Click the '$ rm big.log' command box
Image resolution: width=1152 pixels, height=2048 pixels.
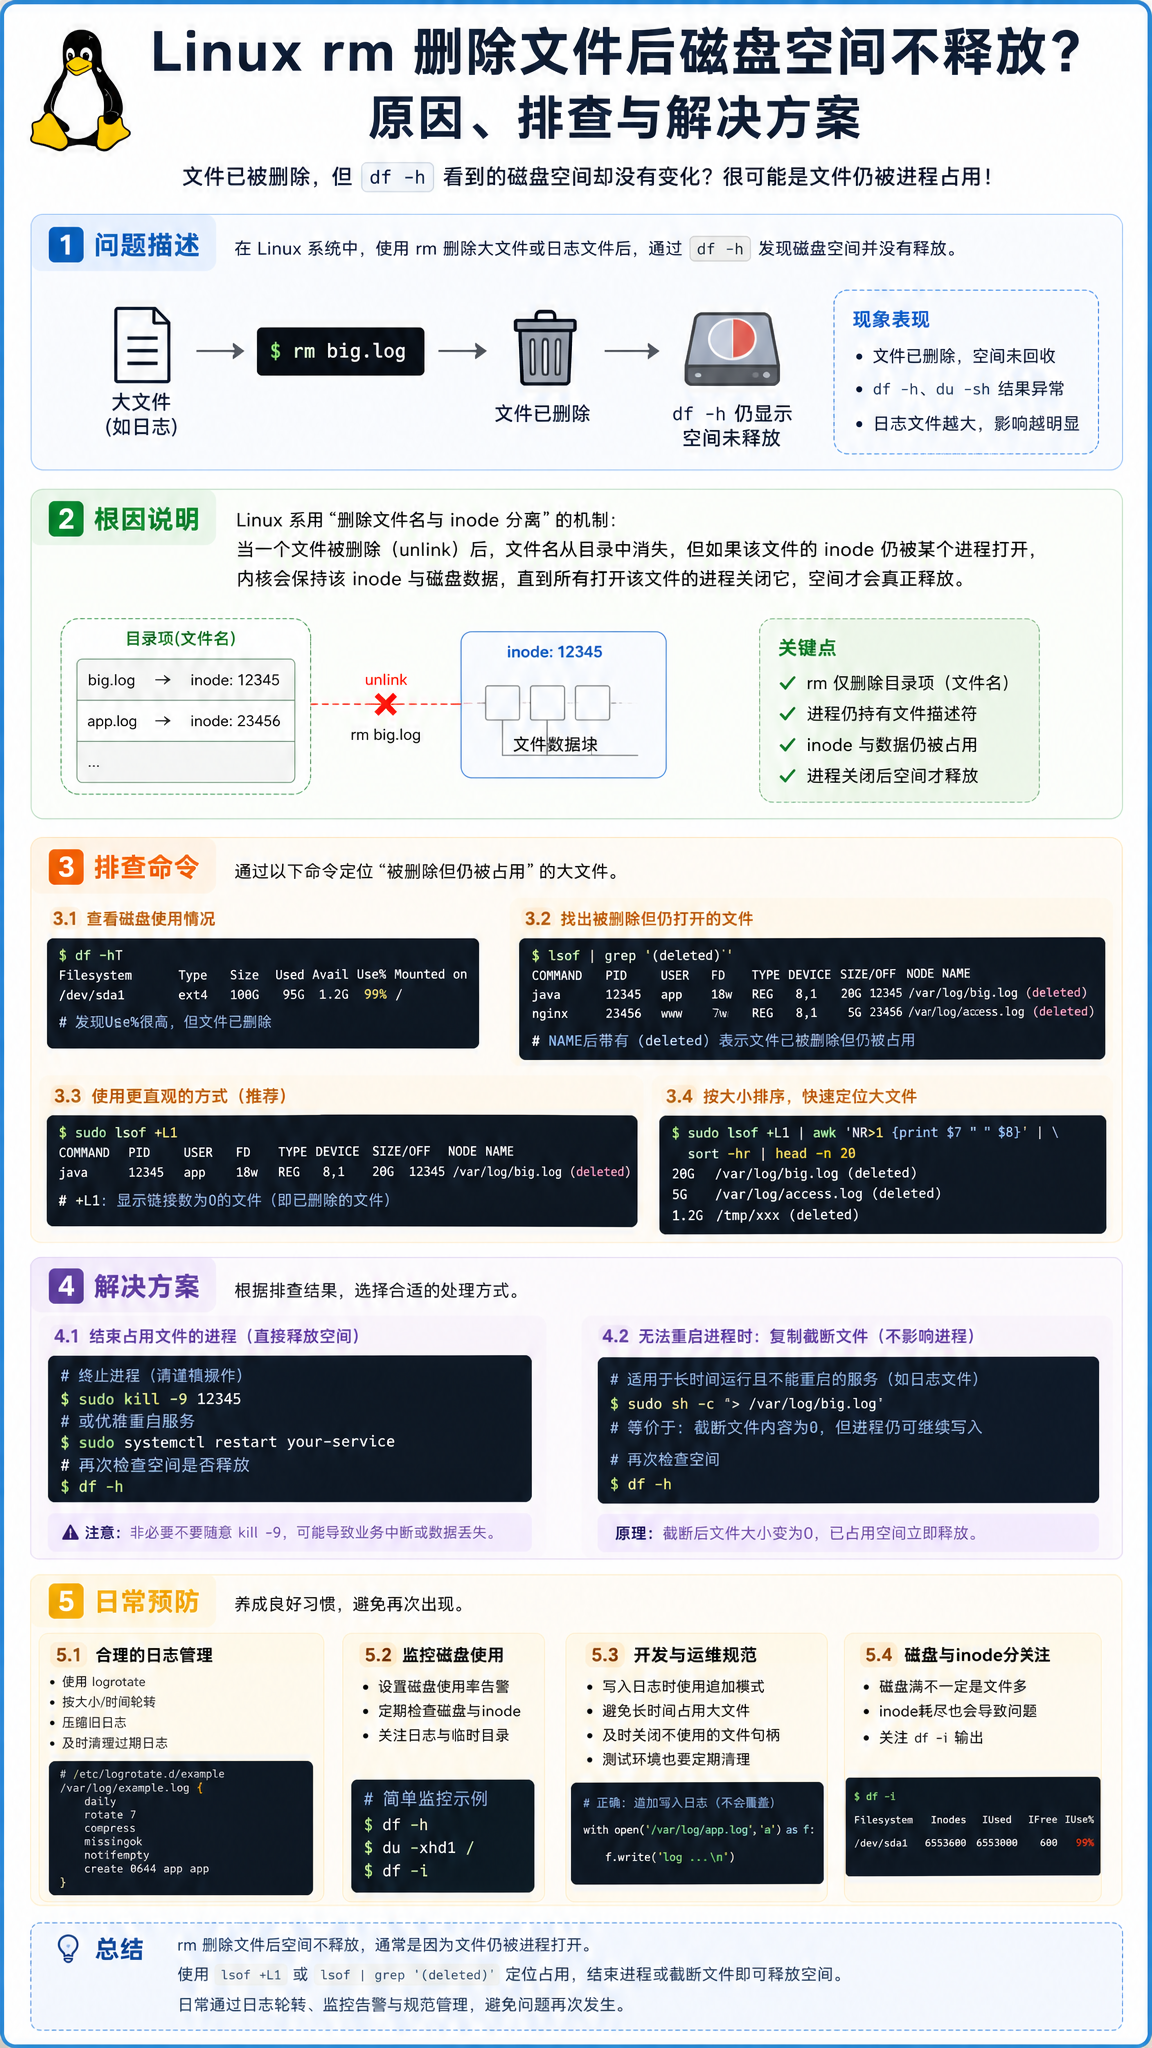coord(340,351)
